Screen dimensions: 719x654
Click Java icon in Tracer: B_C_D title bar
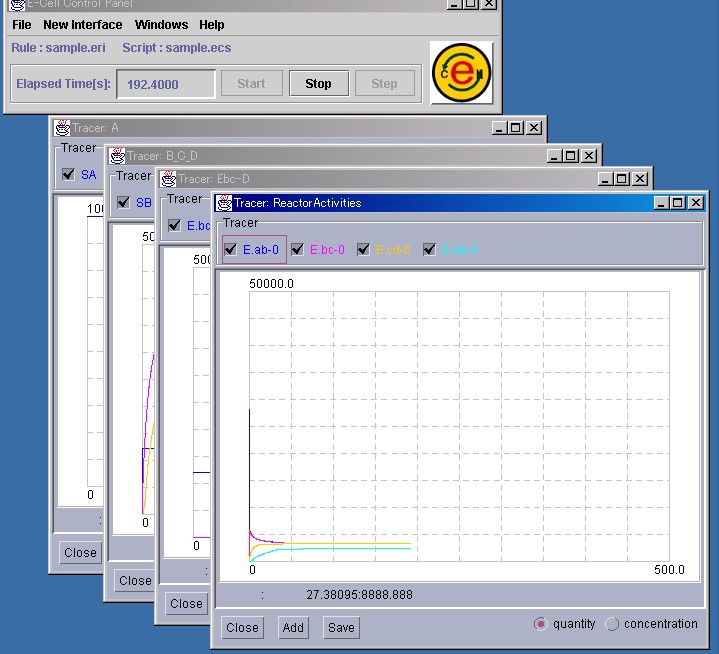(x=116, y=155)
